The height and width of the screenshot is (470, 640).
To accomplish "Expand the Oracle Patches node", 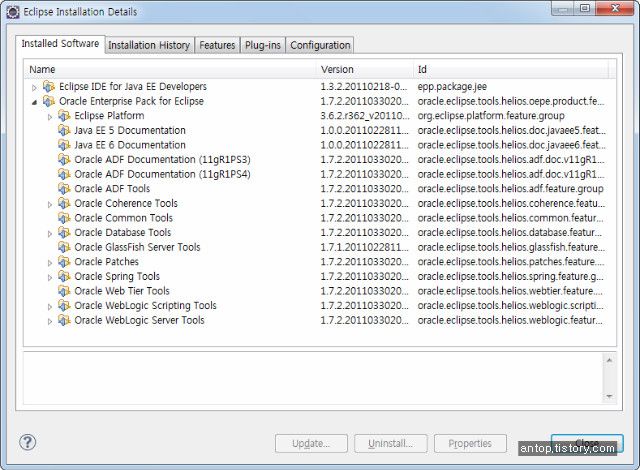I will click(50, 263).
